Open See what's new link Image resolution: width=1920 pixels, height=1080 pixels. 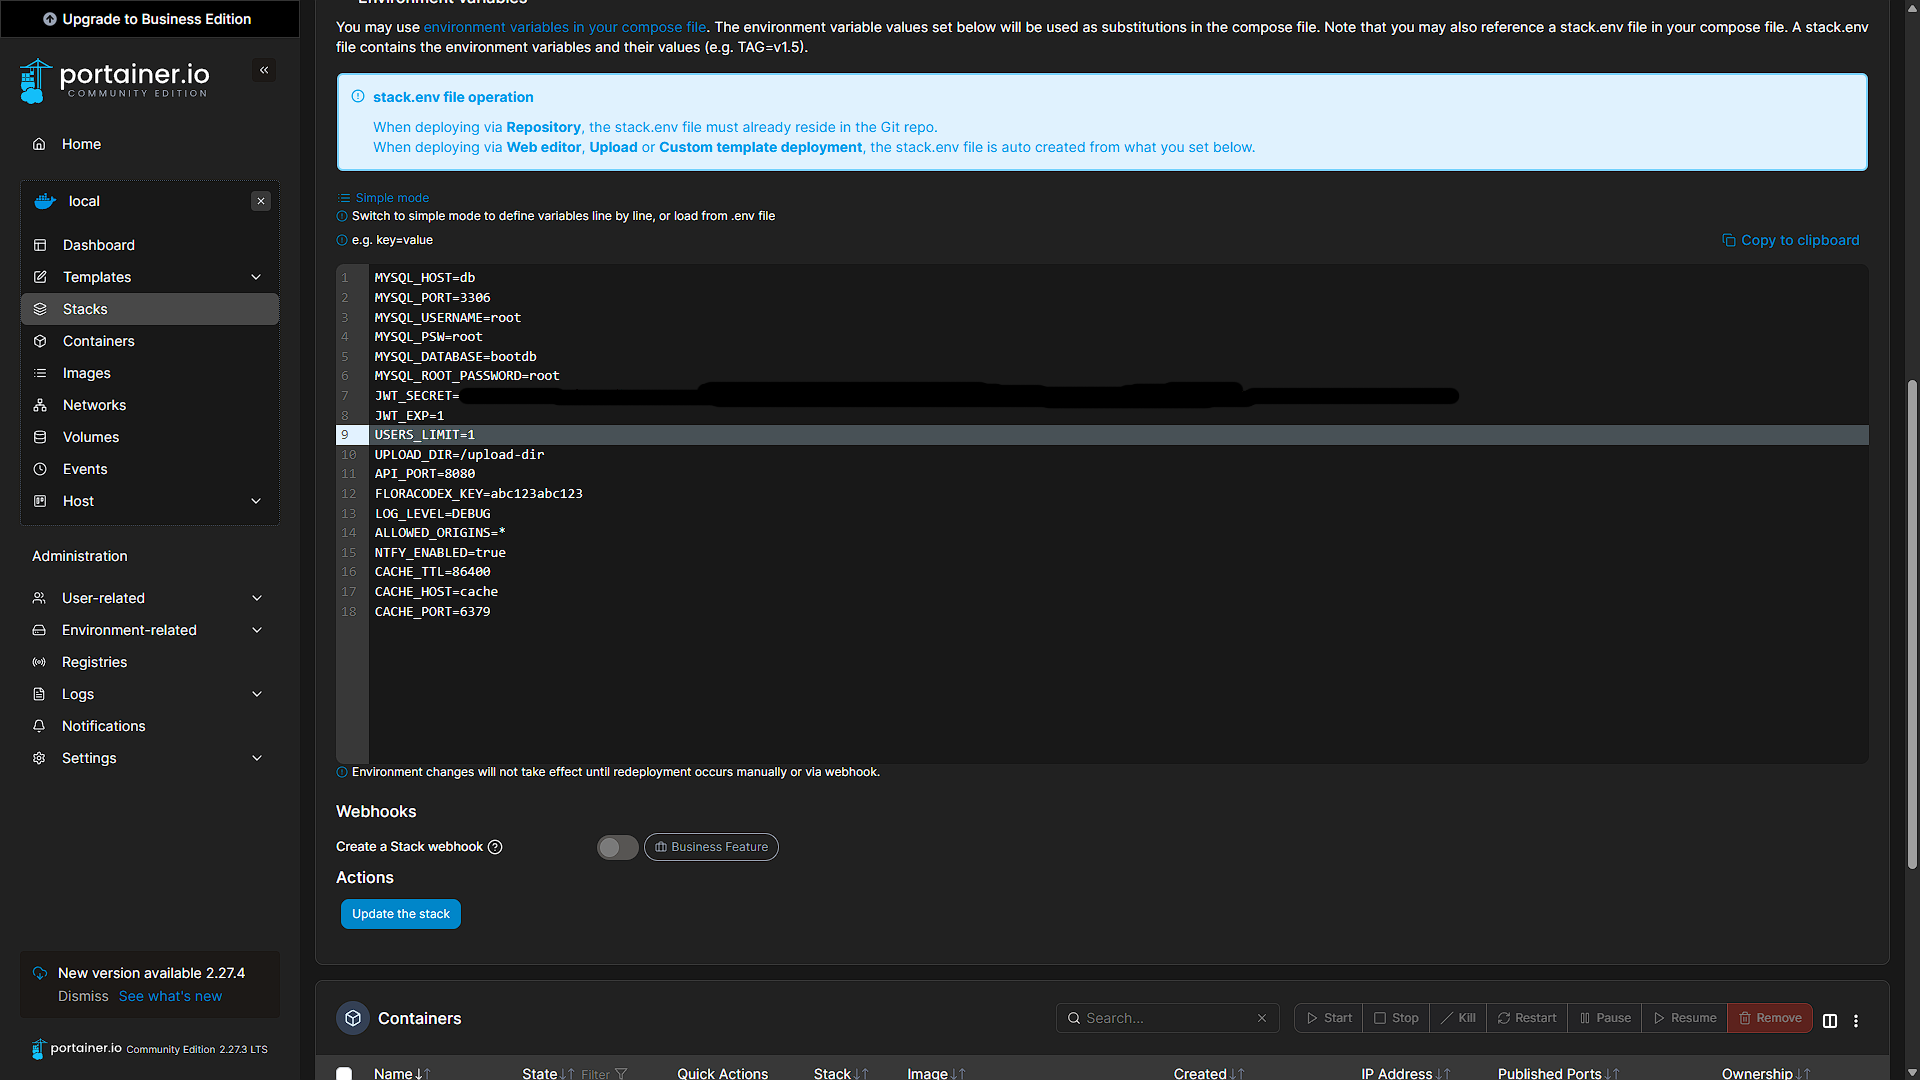click(170, 996)
